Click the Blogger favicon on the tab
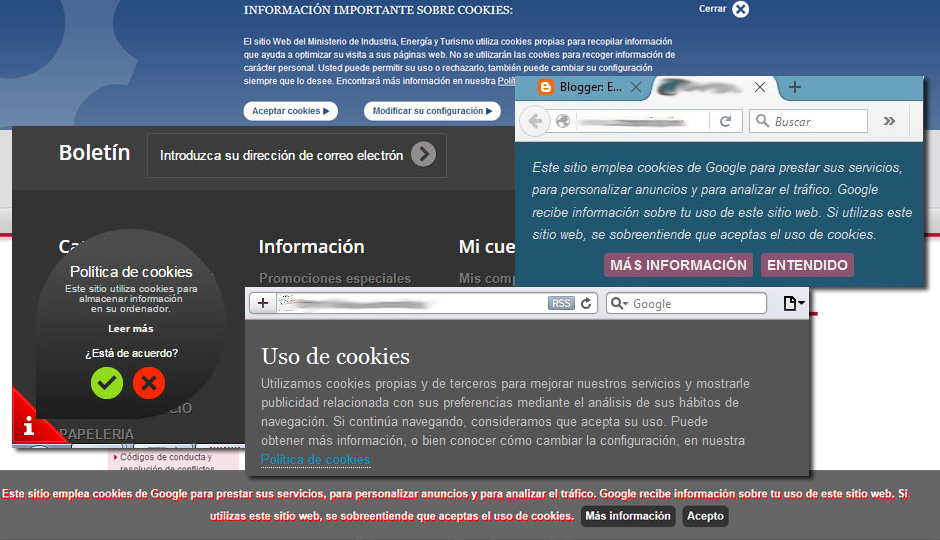Image resolution: width=940 pixels, height=540 pixels. click(546, 88)
